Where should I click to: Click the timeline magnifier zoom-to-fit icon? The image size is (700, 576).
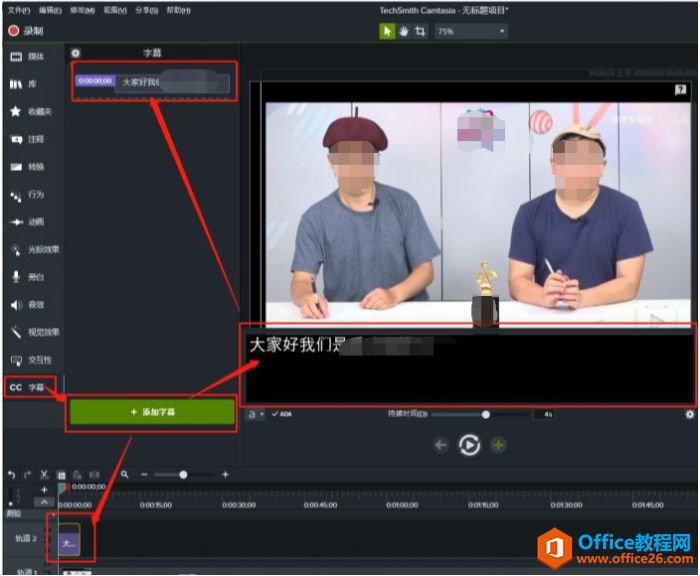point(125,474)
